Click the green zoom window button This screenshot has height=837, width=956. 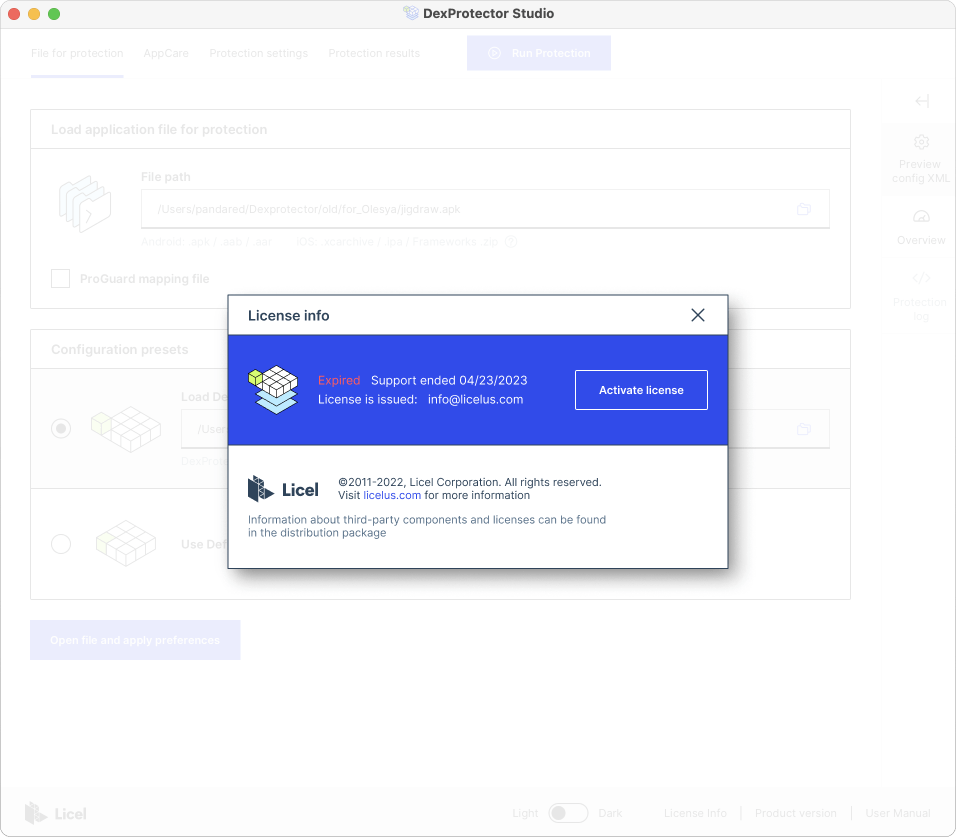point(54,13)
